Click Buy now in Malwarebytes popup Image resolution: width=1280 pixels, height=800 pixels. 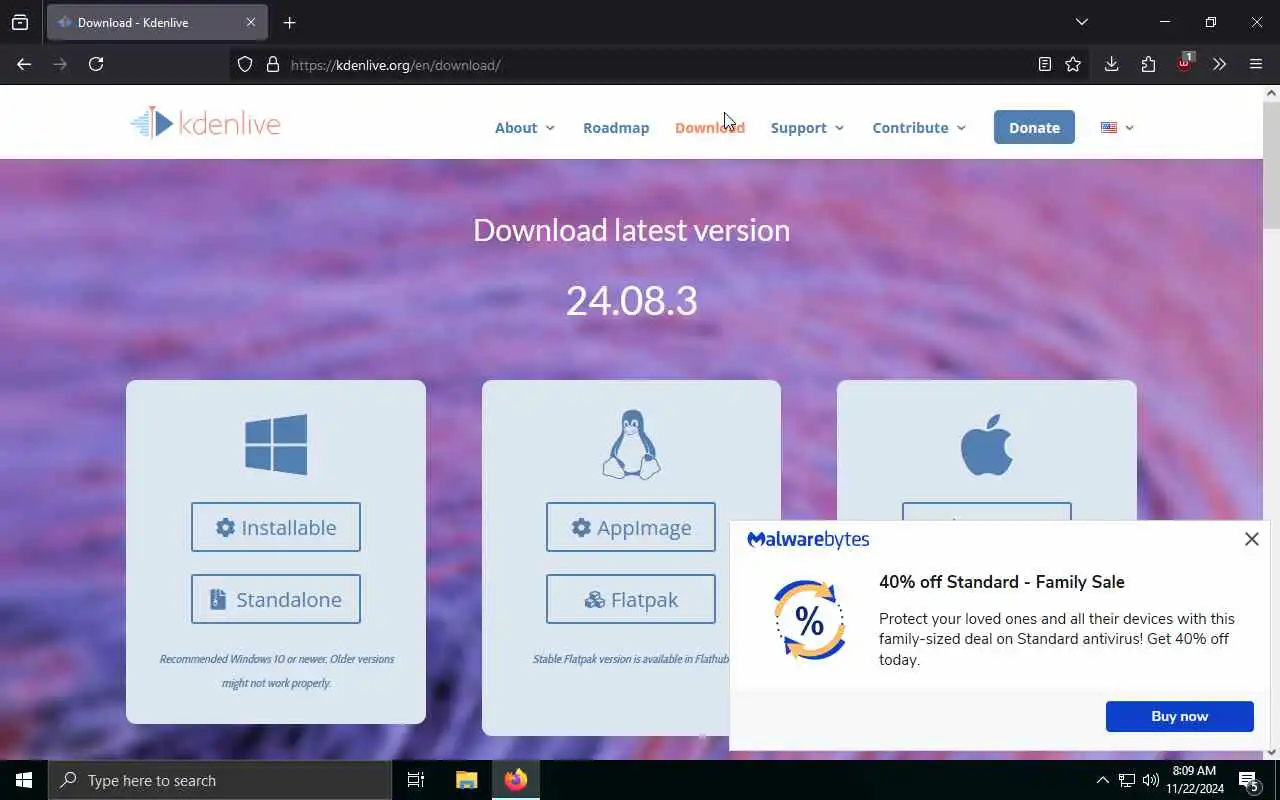(x=1180, y=716)
